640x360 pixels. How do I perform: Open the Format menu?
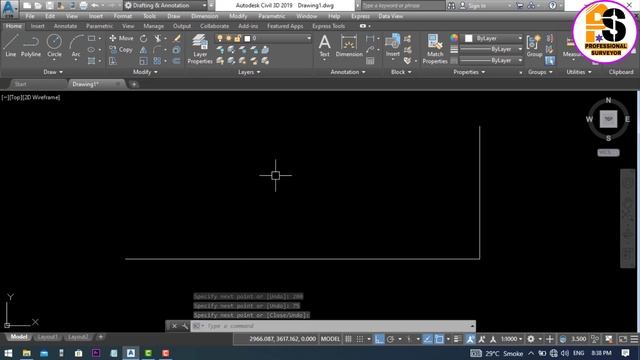(122, 16)
